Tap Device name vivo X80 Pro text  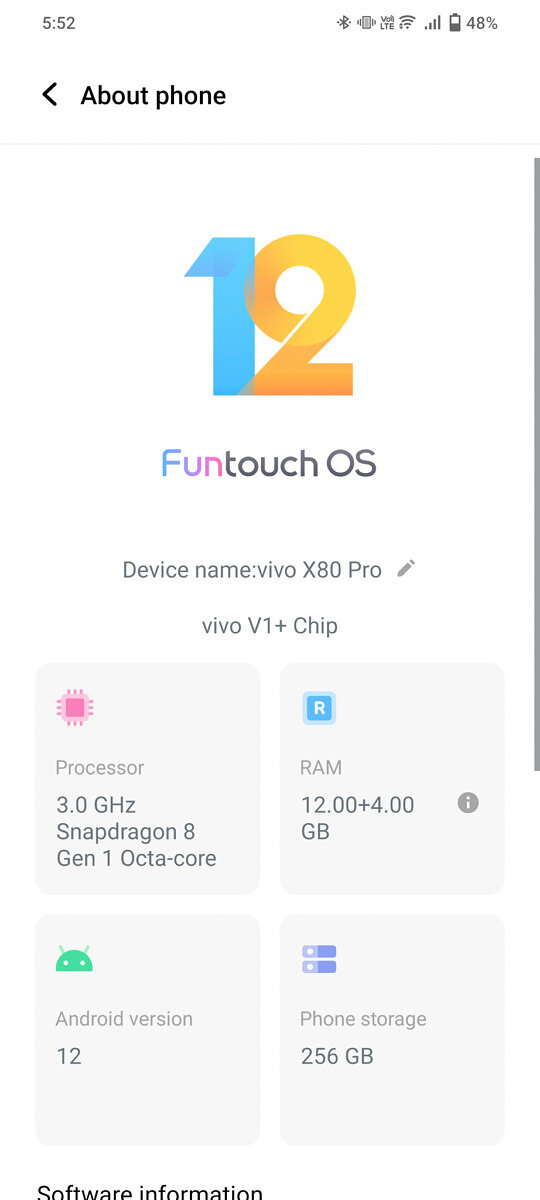click(252, 570)
